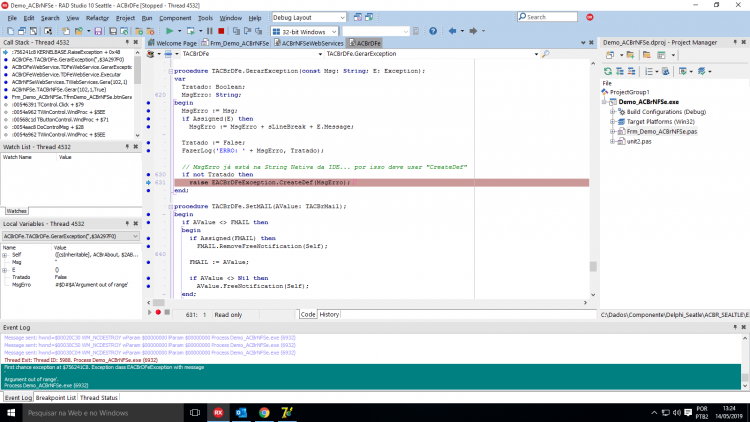The height and width of the screenshot is (422, 750).
Task: Click Remove file from project icon
Action: coord(150,31)
